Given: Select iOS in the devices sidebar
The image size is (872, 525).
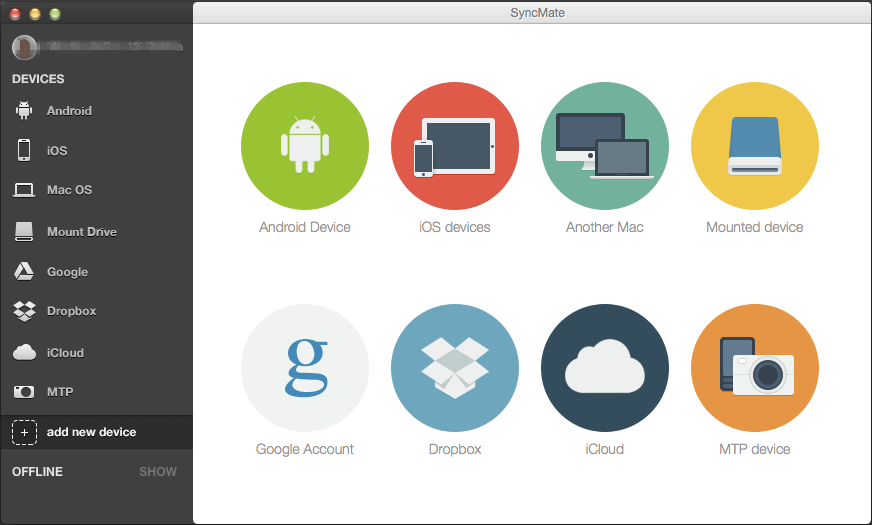Looking at the screenshot, I should (57, 151).
